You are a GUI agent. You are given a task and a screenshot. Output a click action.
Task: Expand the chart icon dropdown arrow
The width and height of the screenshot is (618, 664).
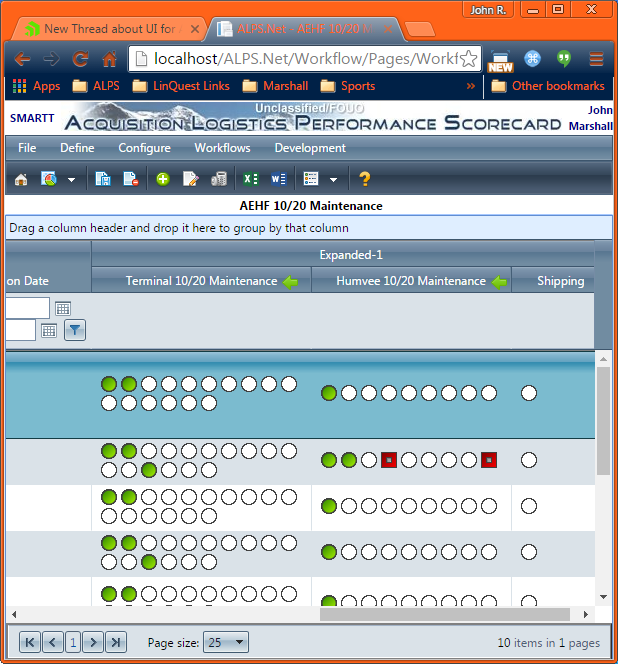[72, 180]
